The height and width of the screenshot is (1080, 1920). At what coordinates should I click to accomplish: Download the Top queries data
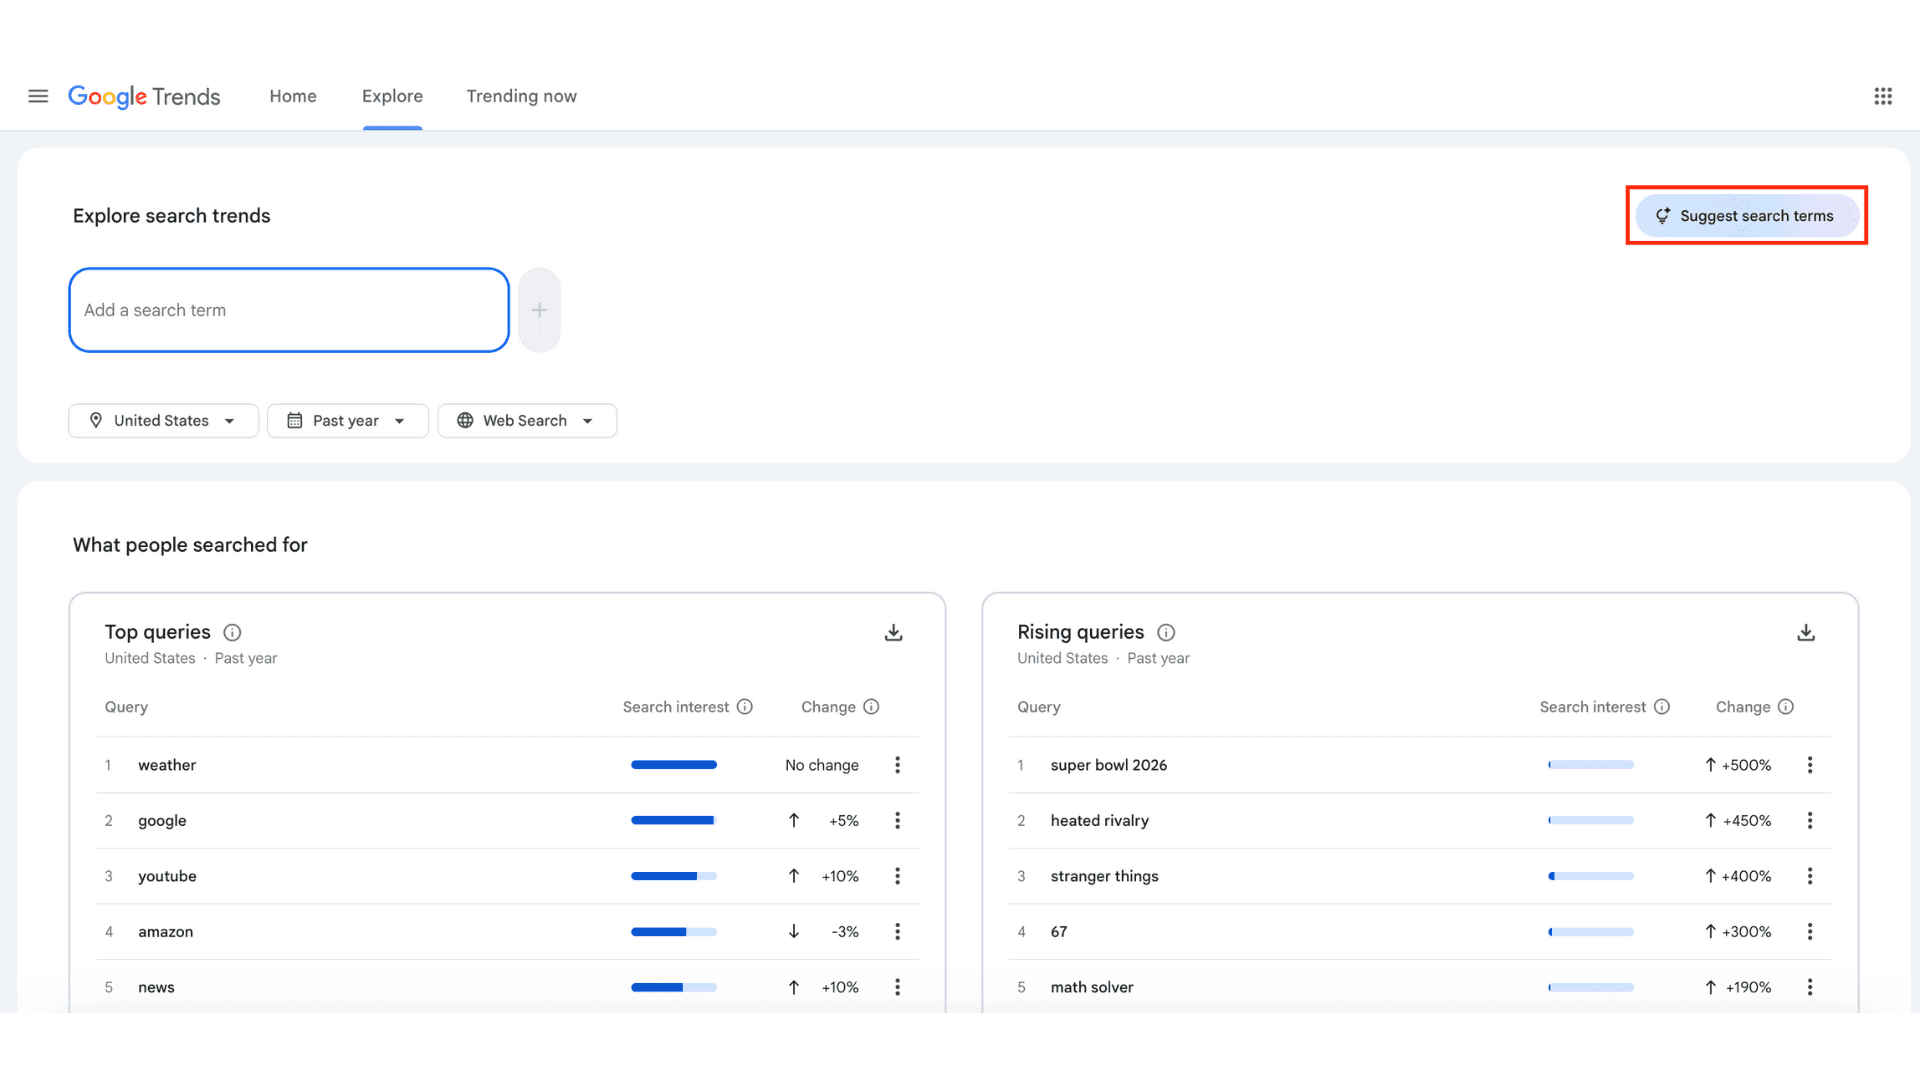[x=893, y=633]
